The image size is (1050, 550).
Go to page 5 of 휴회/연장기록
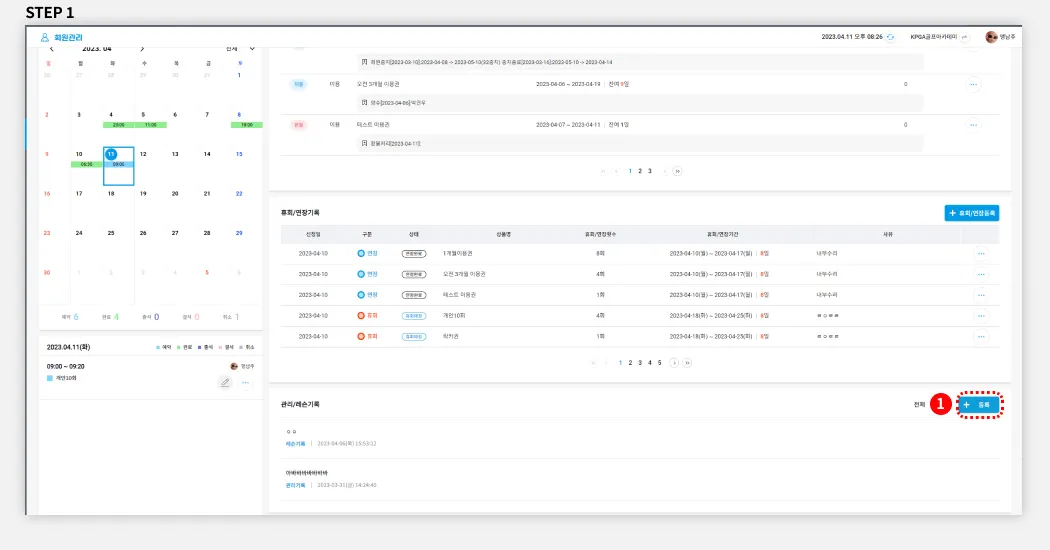click(660, 363)
